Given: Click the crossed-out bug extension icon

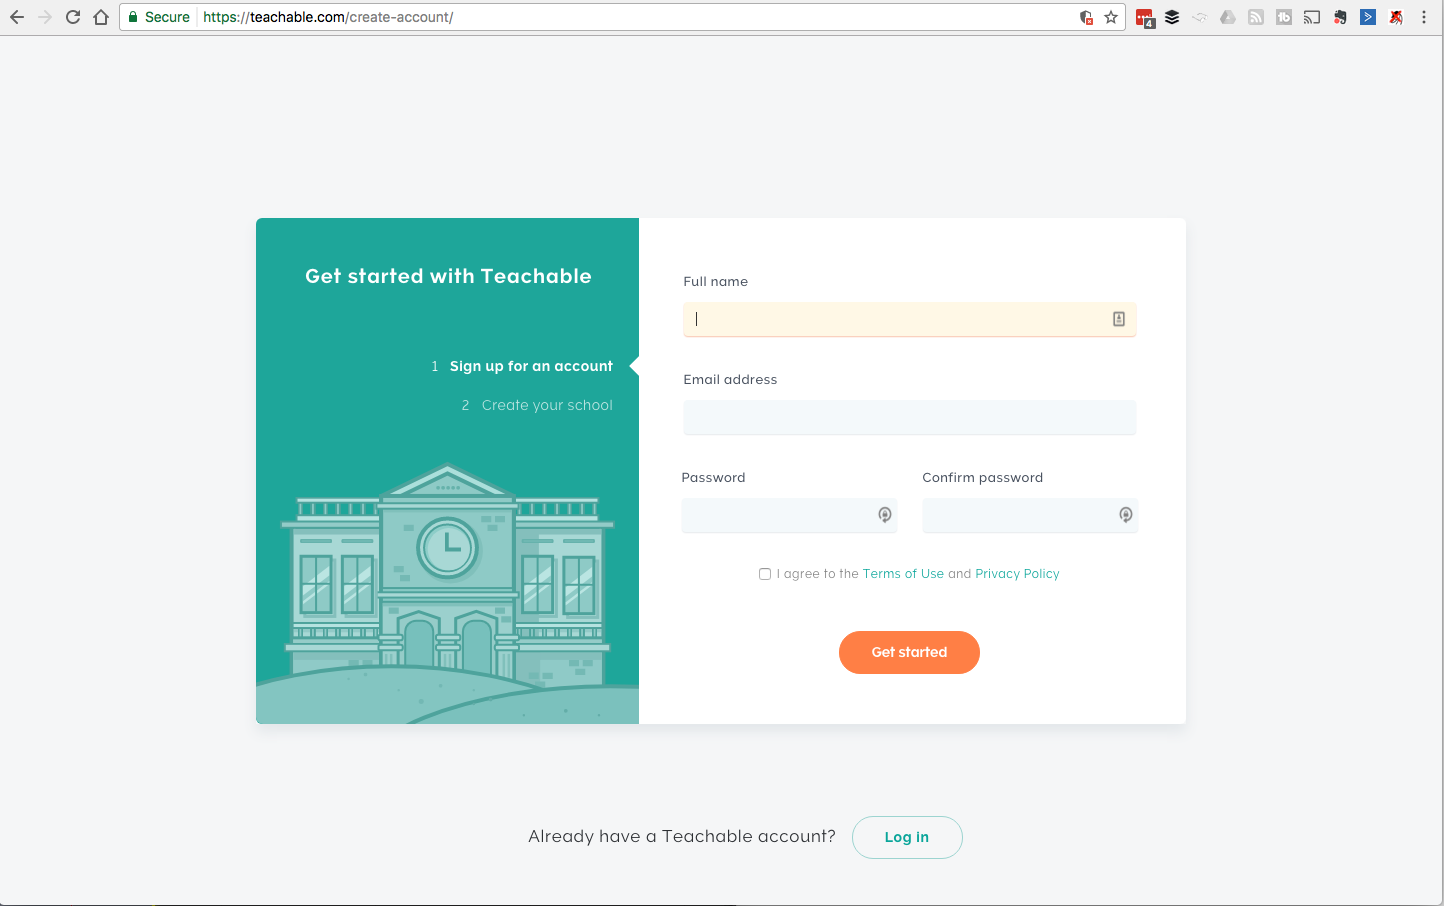Looking at the screenshot, I should [x=1396, y=17].
